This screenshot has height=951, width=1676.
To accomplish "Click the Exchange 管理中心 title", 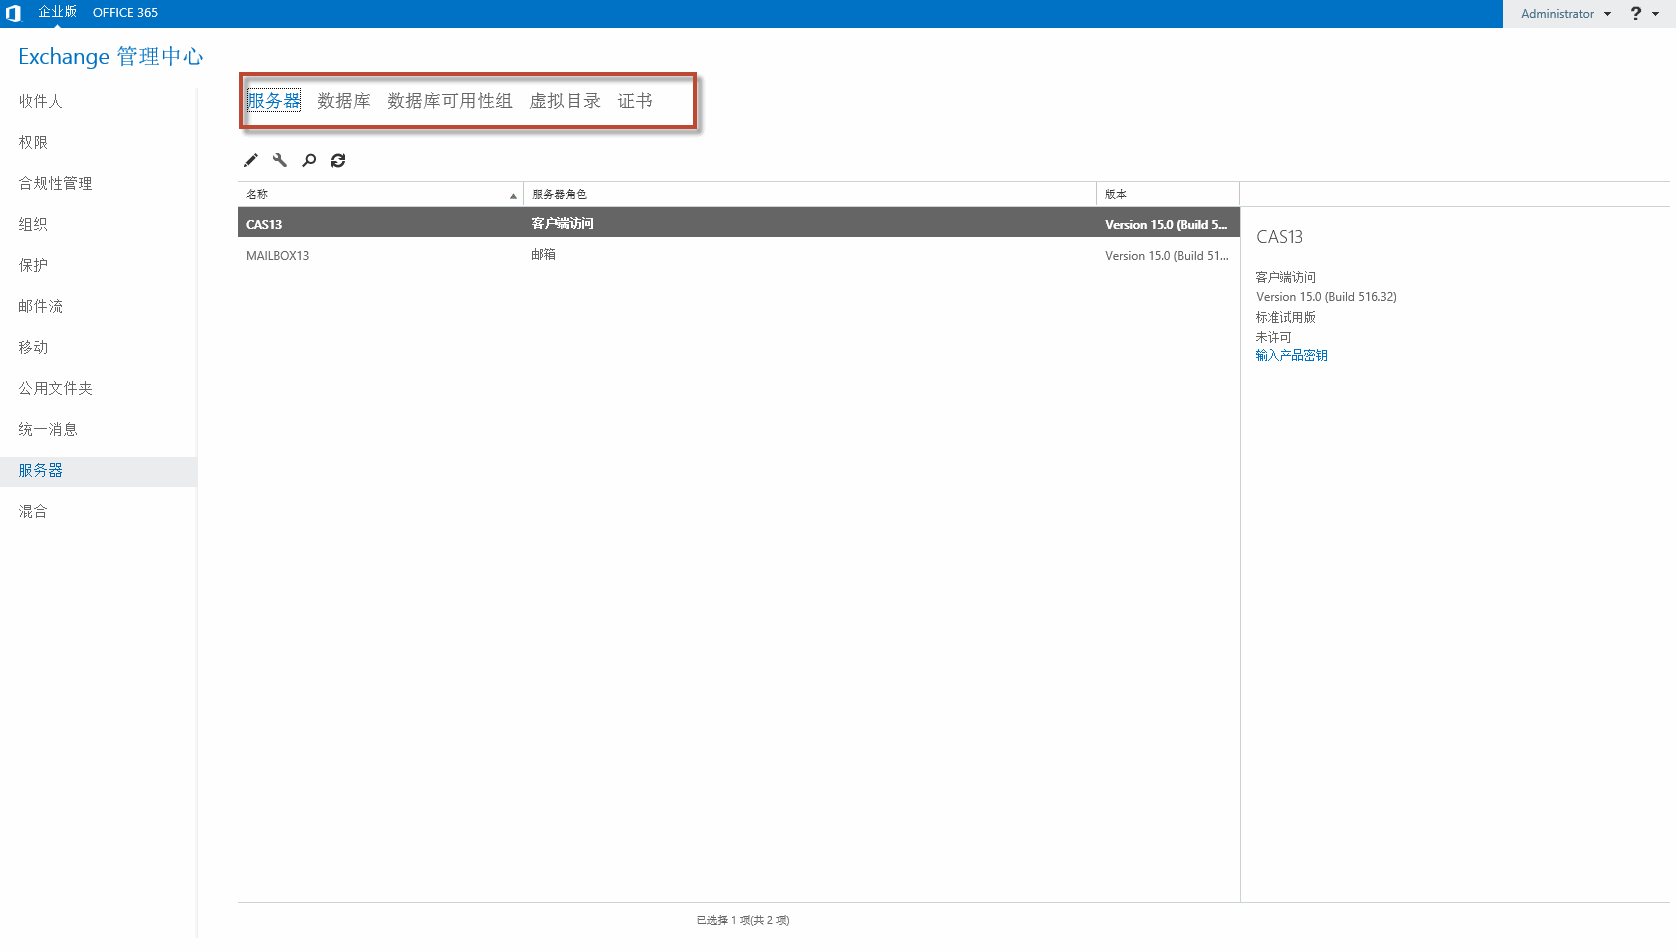I will click(x=110, y=56).
